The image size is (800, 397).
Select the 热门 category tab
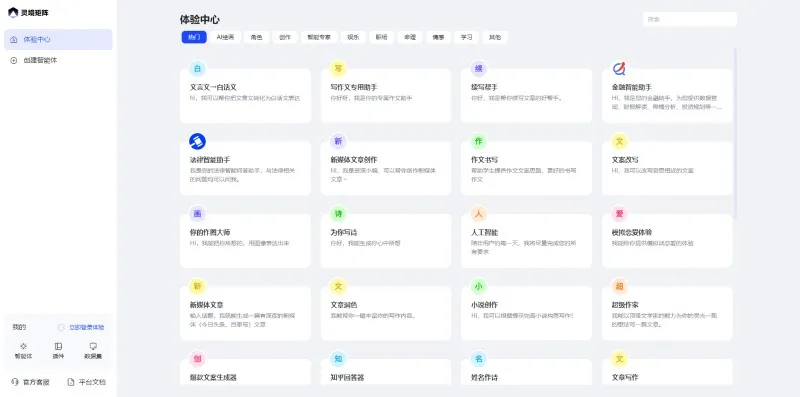(194, 37)
